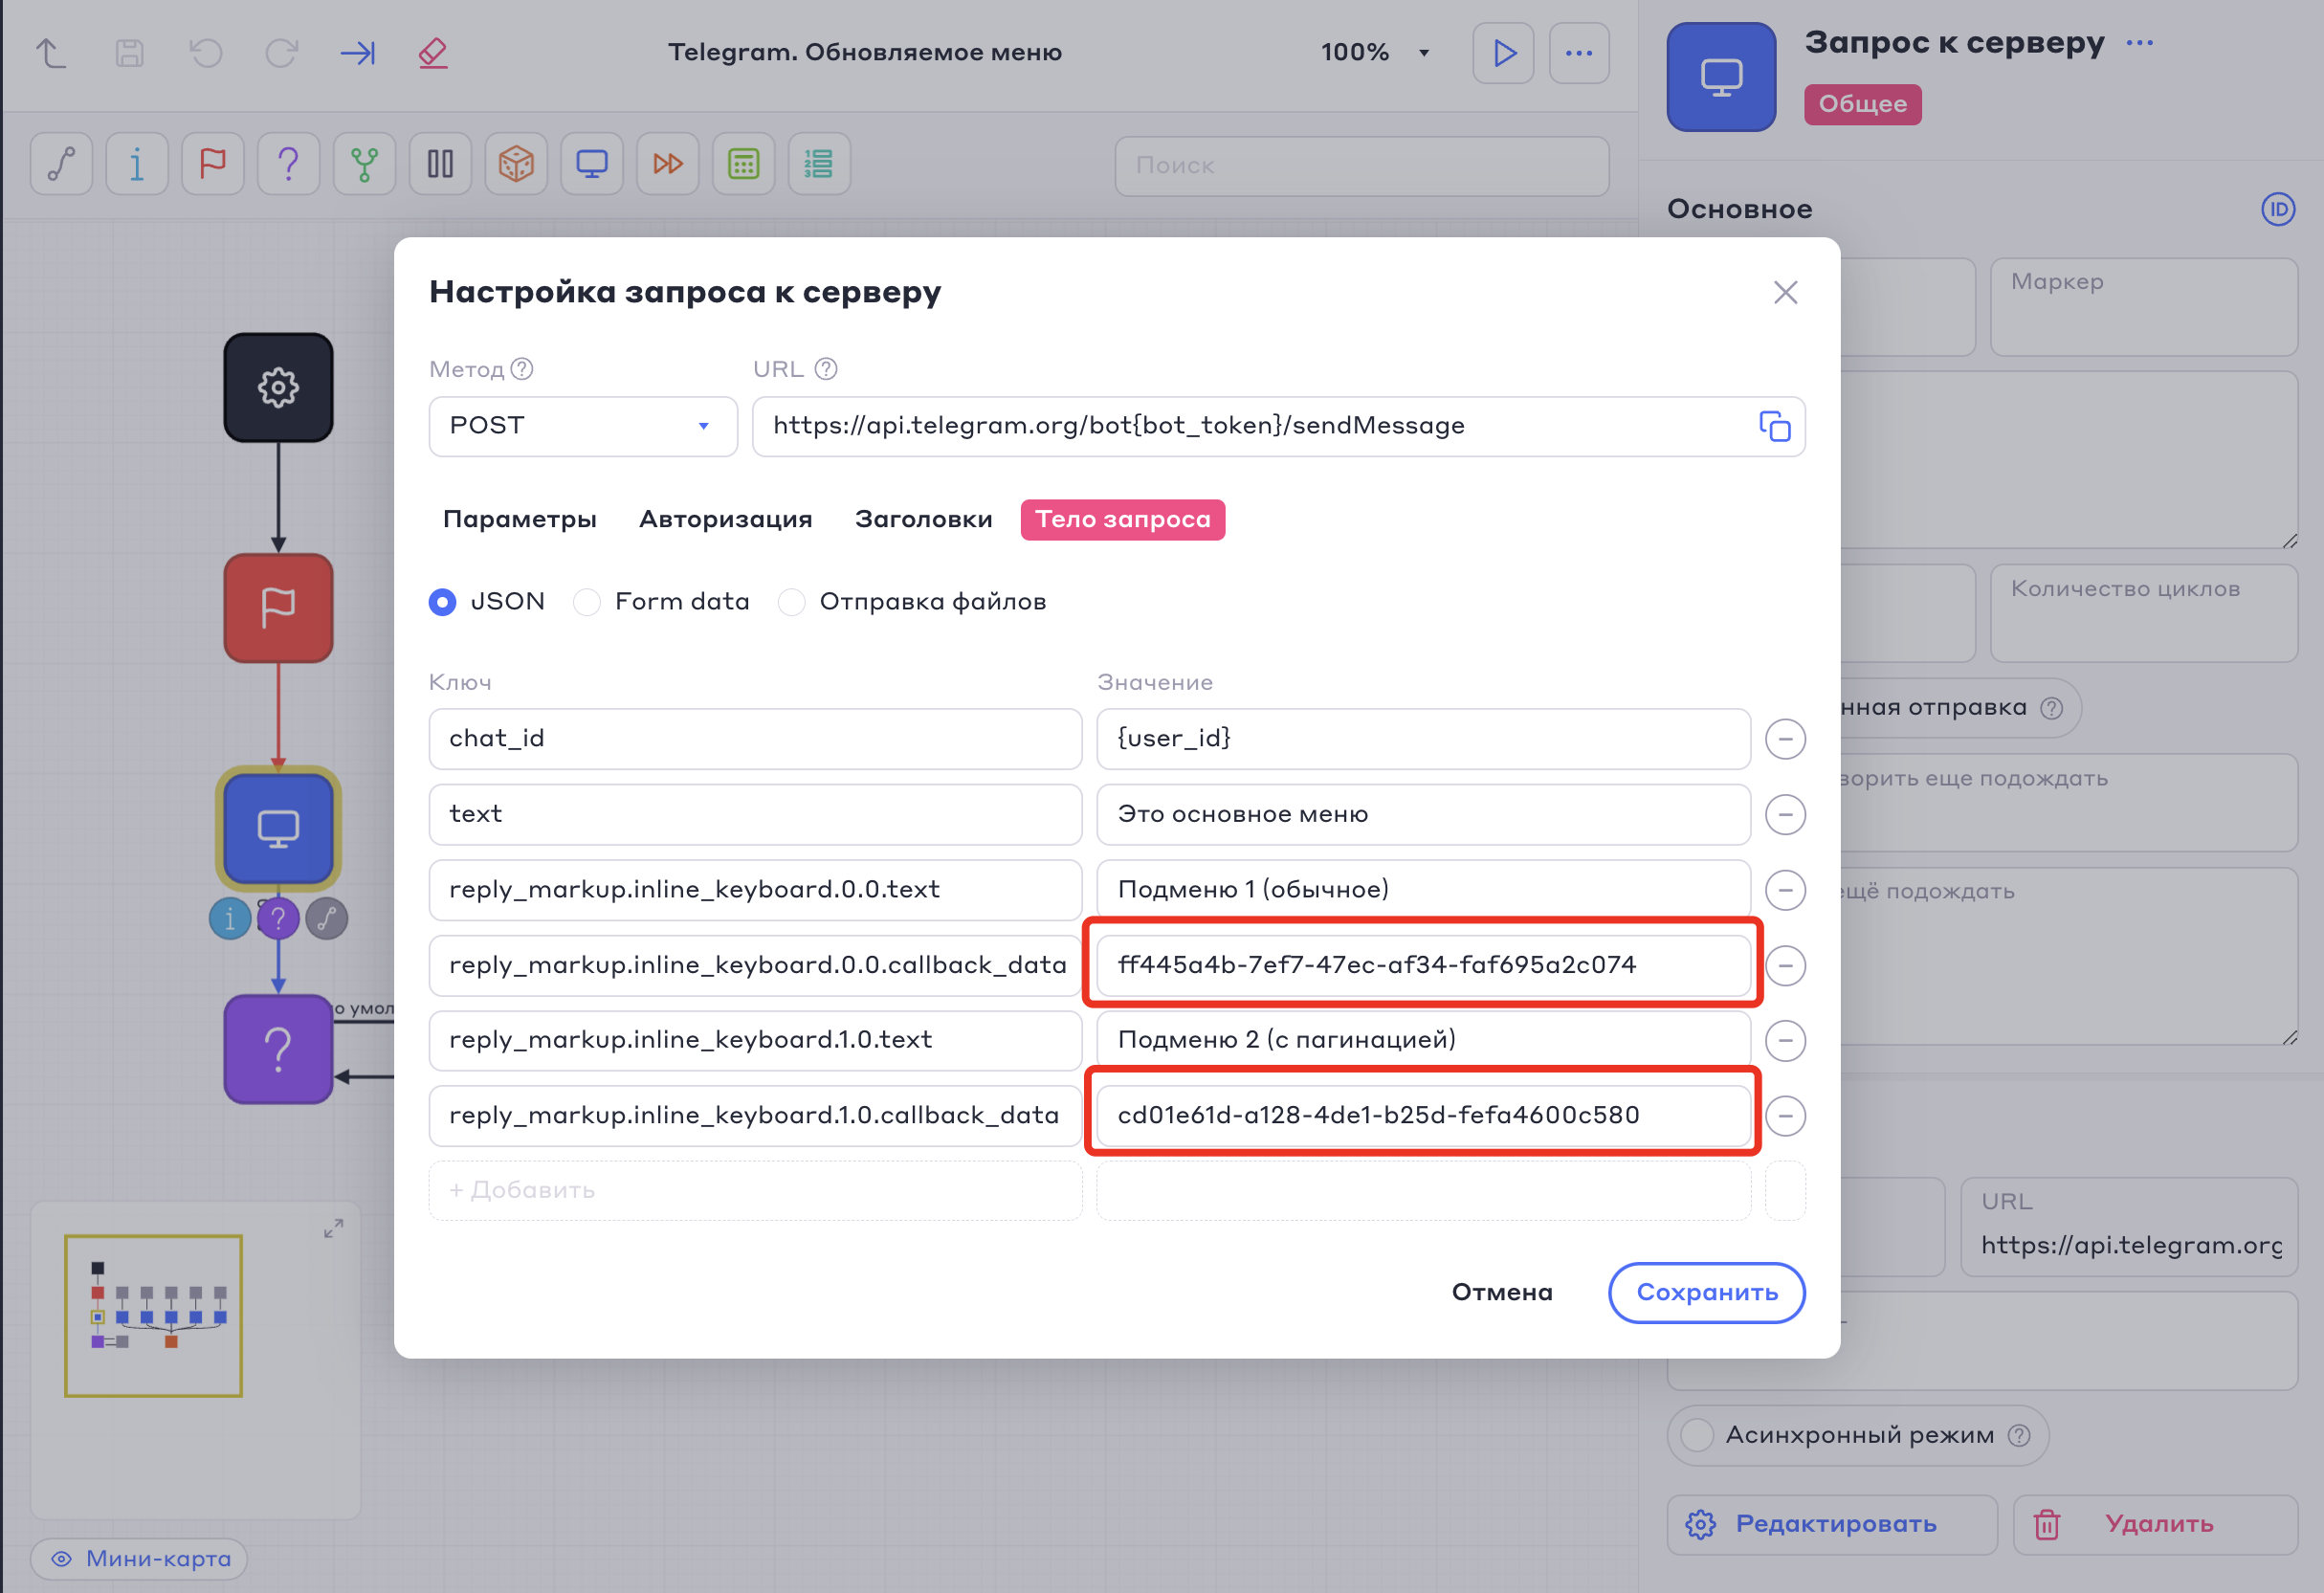Click the Отмена button

(x=1502, y=1293)
